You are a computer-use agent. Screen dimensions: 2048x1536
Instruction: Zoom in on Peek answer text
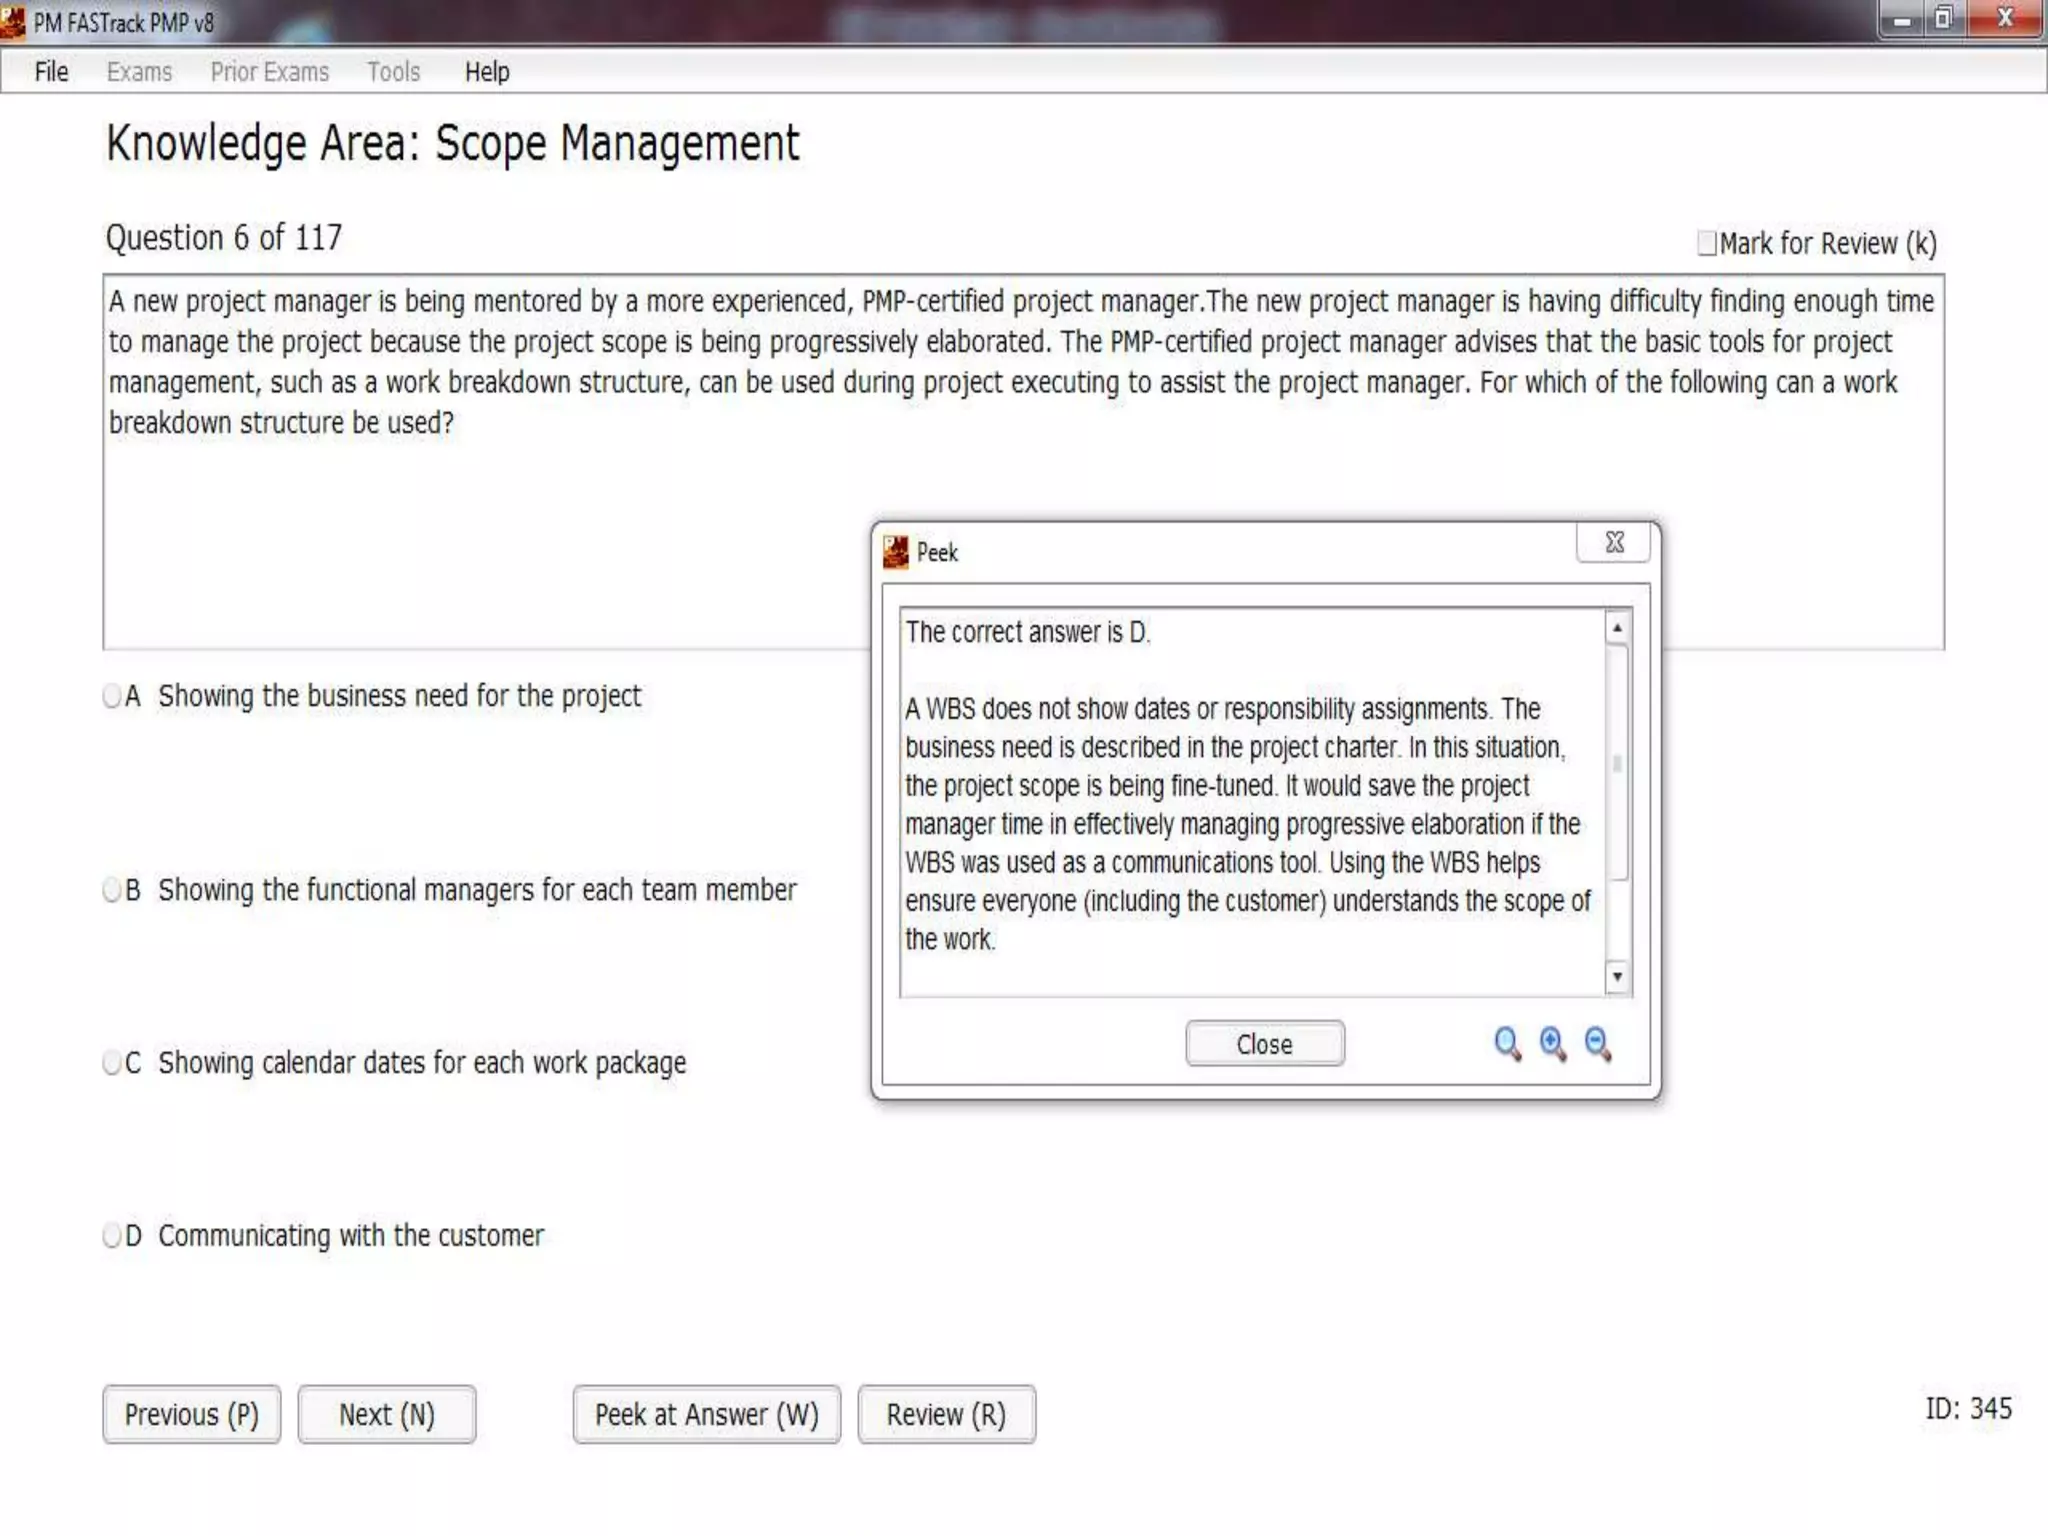(1552, 1044)
